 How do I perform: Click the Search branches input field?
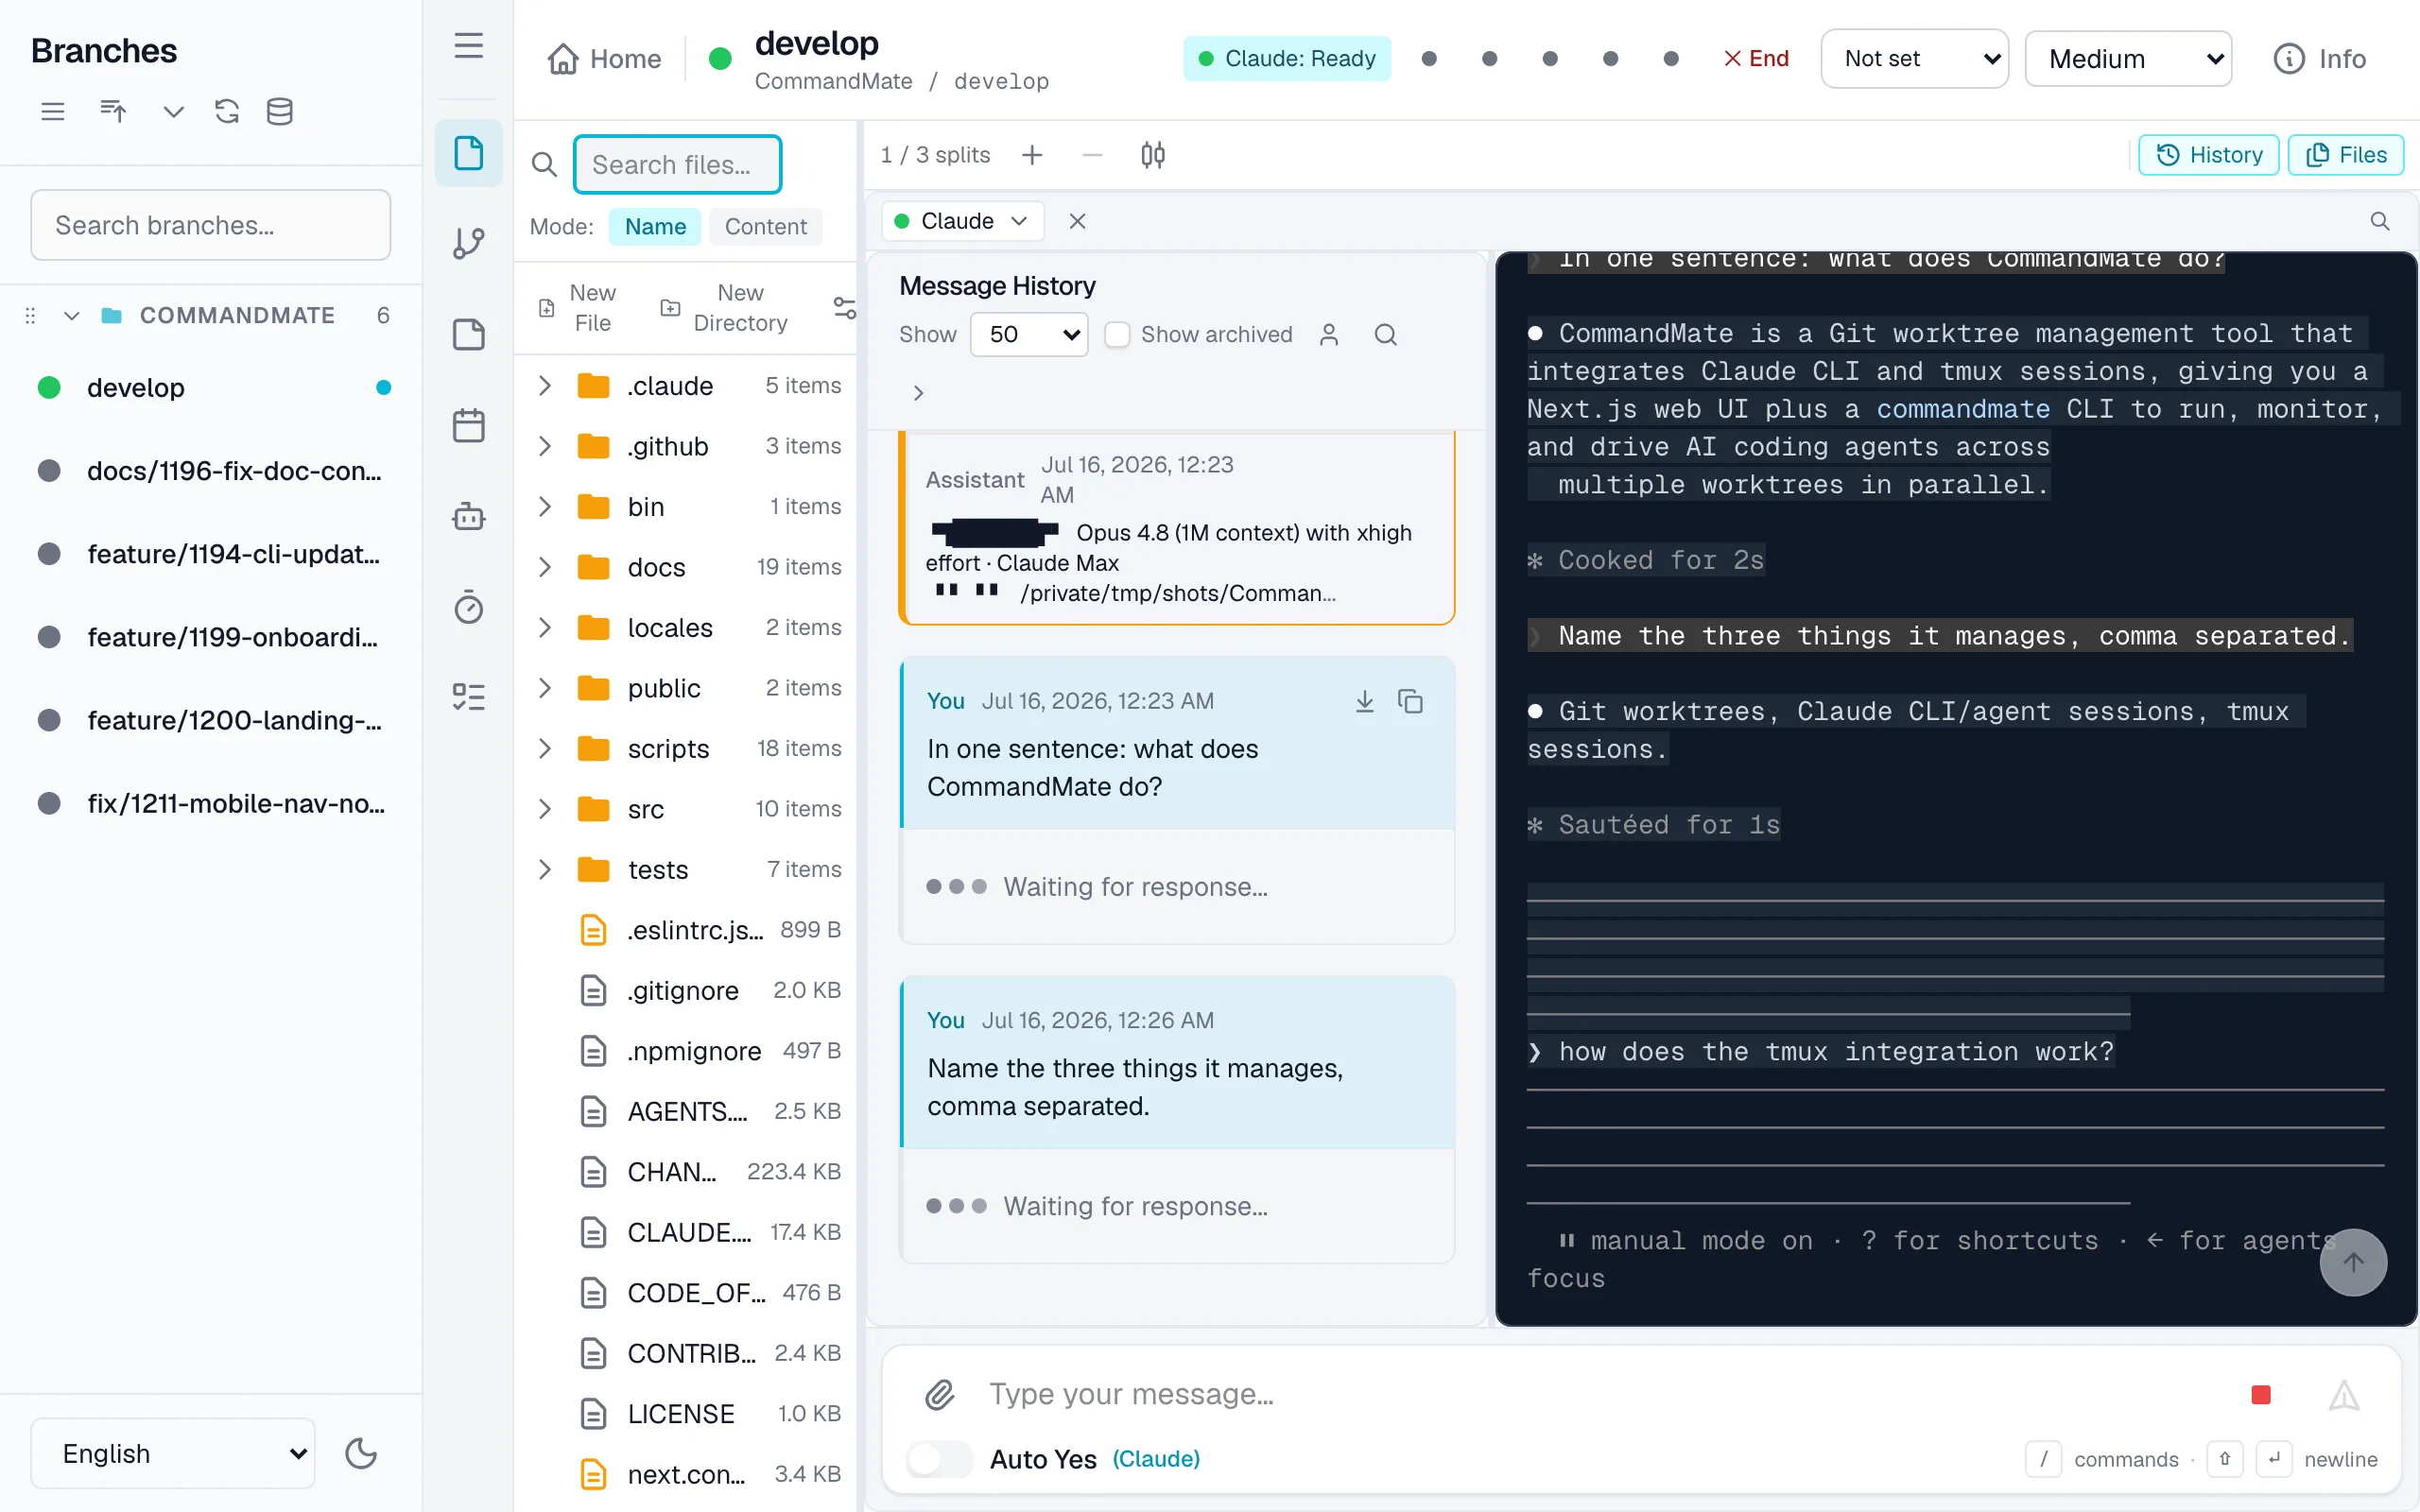point(211,225)
